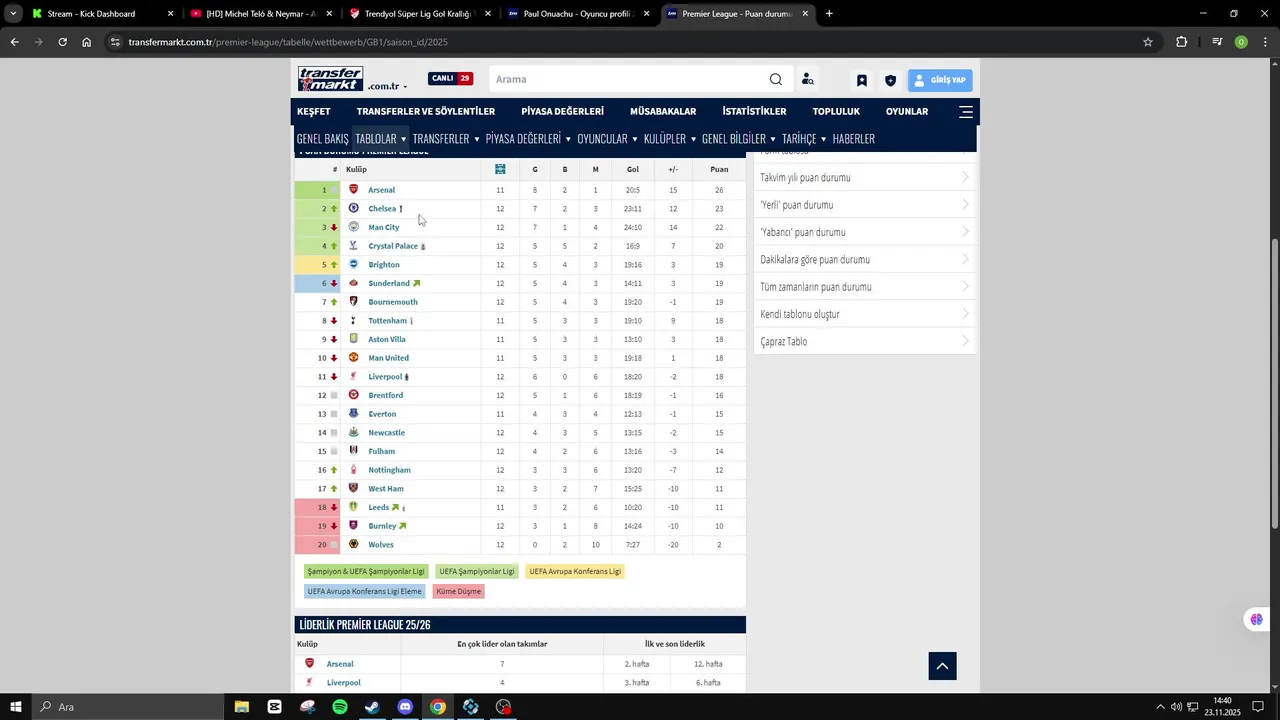Open the MÜSABAKALAR menu
1280x720 pixels.
tap(663, 112)
